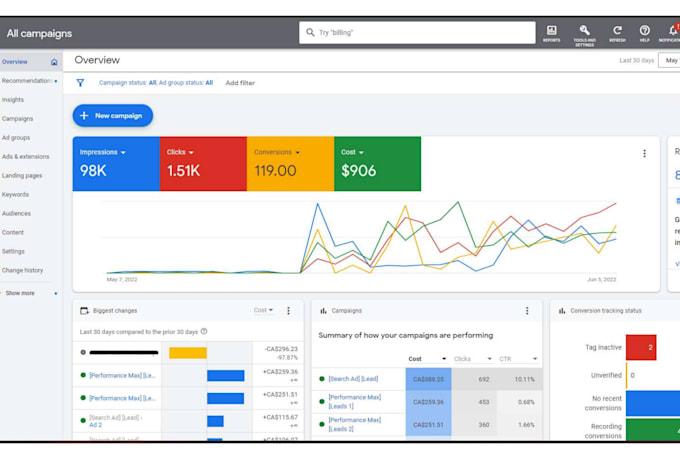Image resolution: width=680 pixels, height=459 pixels.
Task: Open Ads & extensions in the sidebar
Action: (x=26, y=157)
